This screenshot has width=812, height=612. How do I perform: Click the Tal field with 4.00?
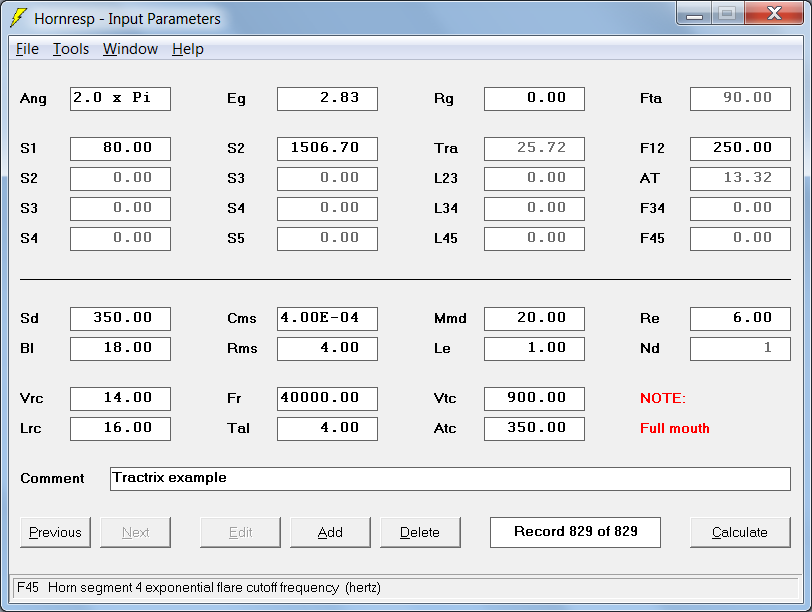pyautogui.click(x=327, y=429)
